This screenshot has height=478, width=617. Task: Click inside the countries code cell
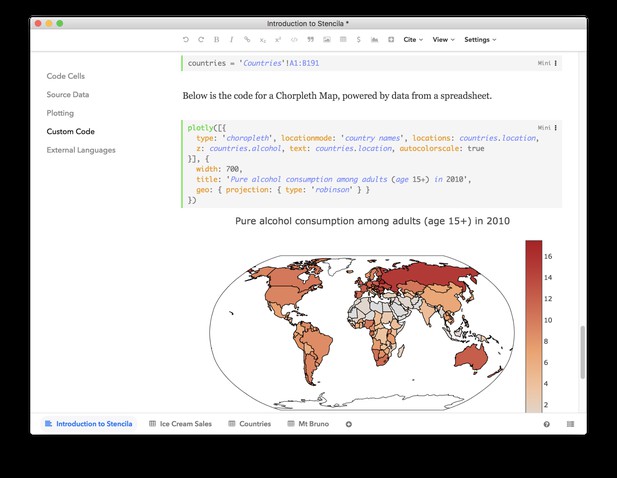point(372,63)
